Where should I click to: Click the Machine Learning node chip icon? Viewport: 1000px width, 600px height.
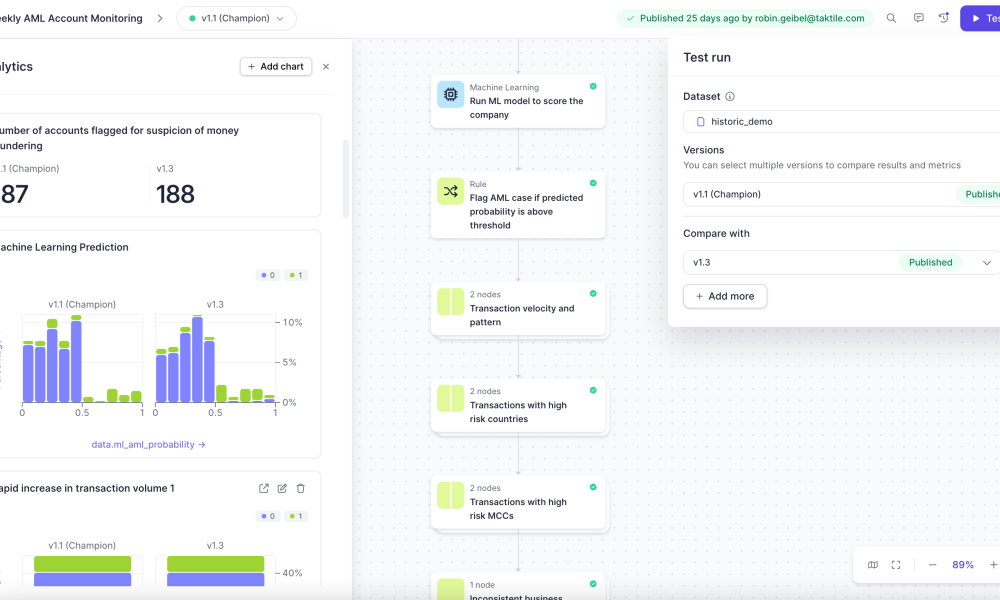pyautogui.click(x=450, y=94)
